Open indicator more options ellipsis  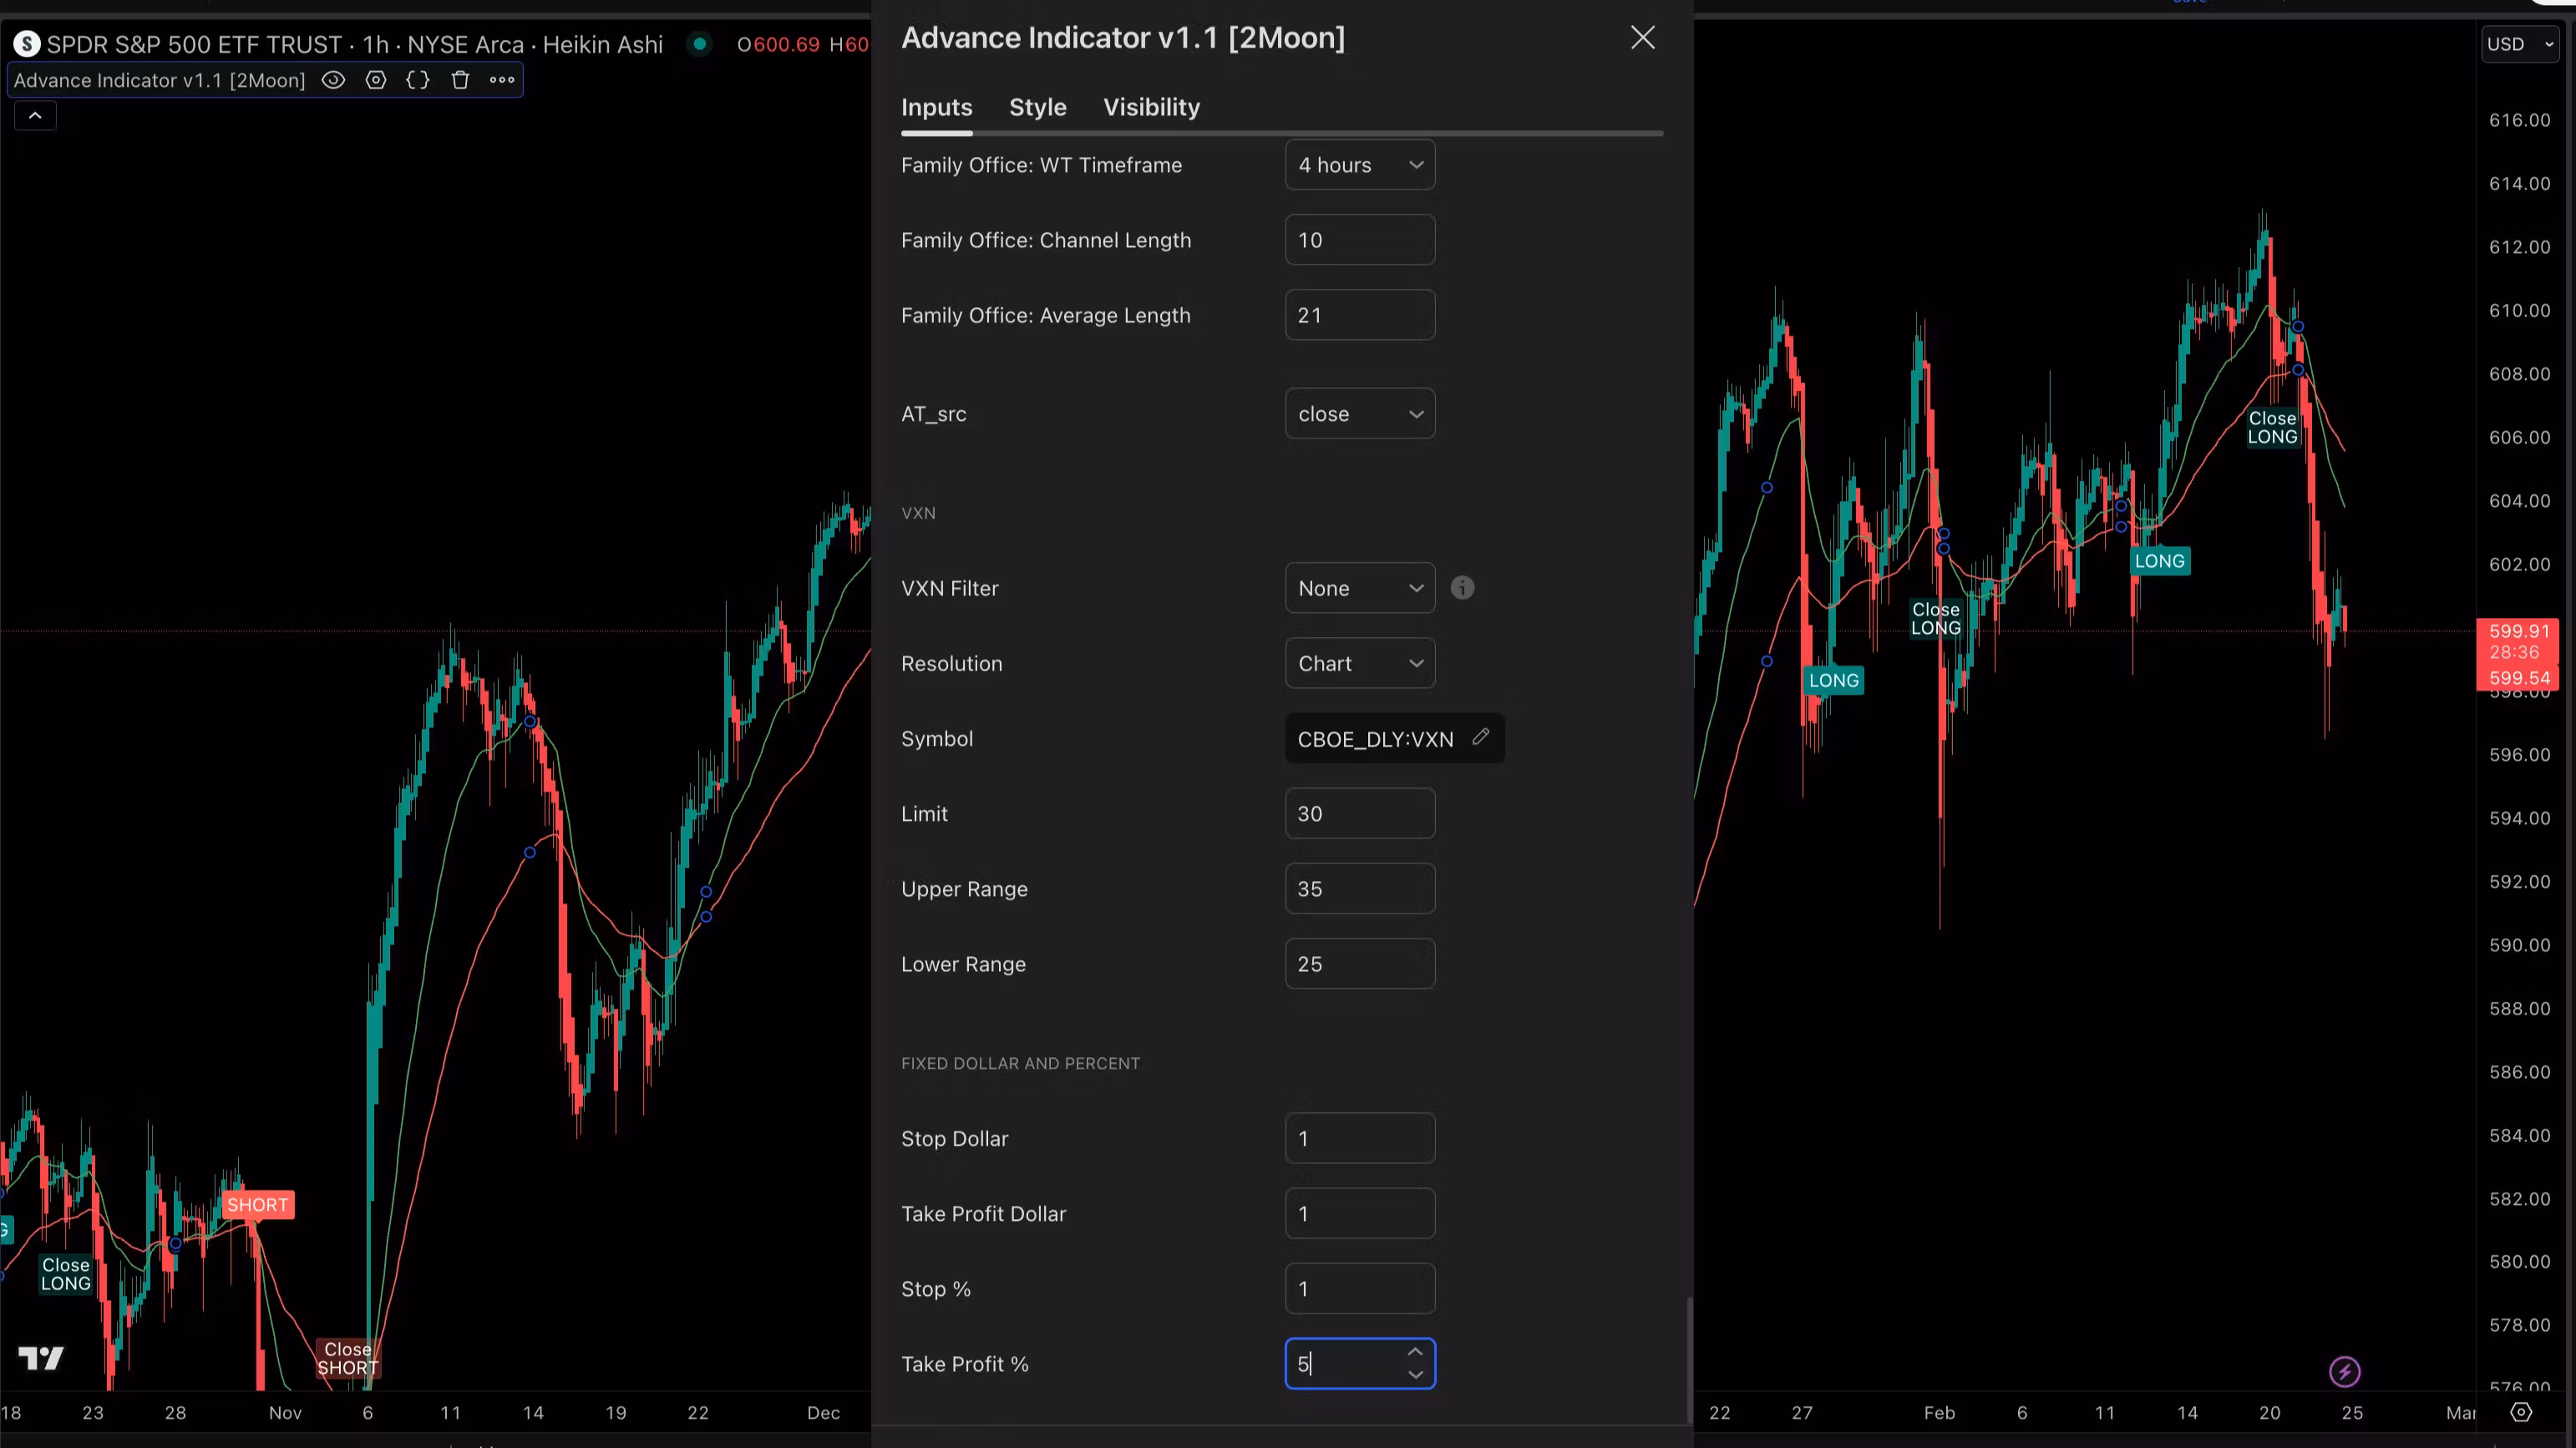pos(502,80)
